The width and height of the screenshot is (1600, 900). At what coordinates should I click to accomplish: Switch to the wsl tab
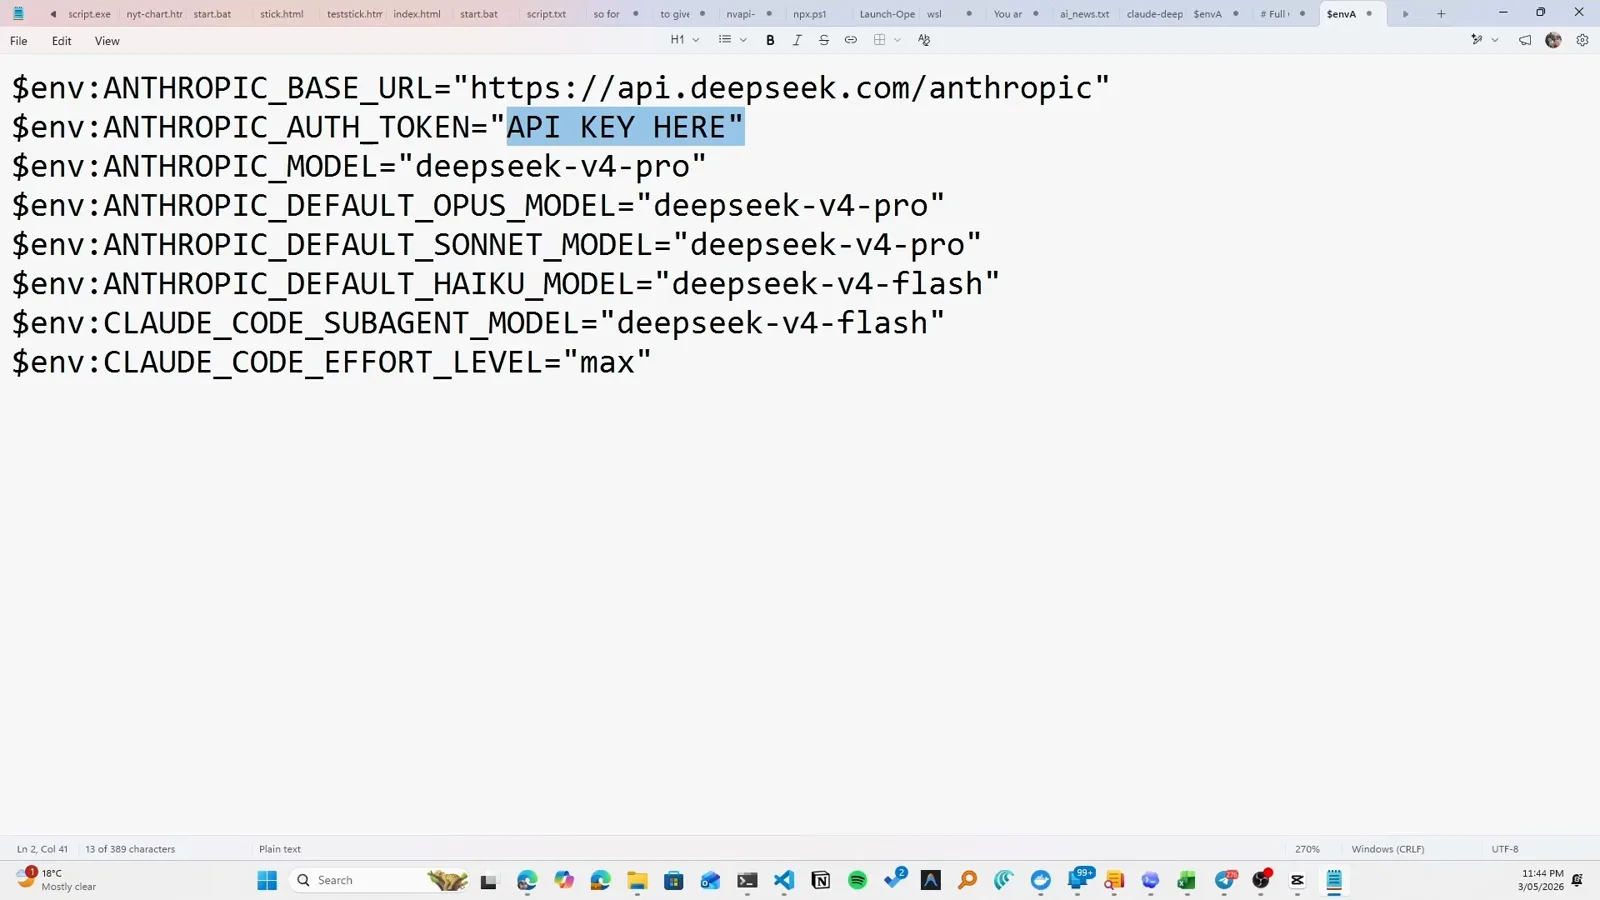(x=934, y=14)
